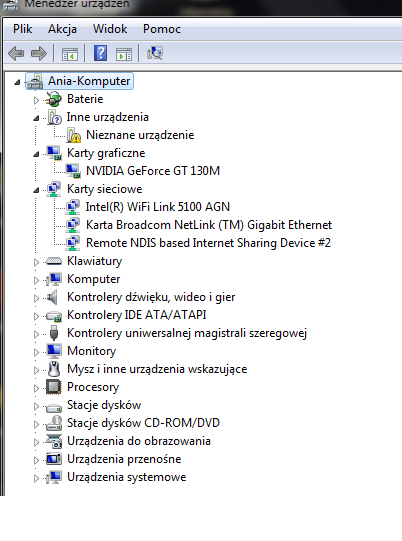Click show/hide console tree toolbar icon
This screenshot has height=541, width=402.
[70, 54]
